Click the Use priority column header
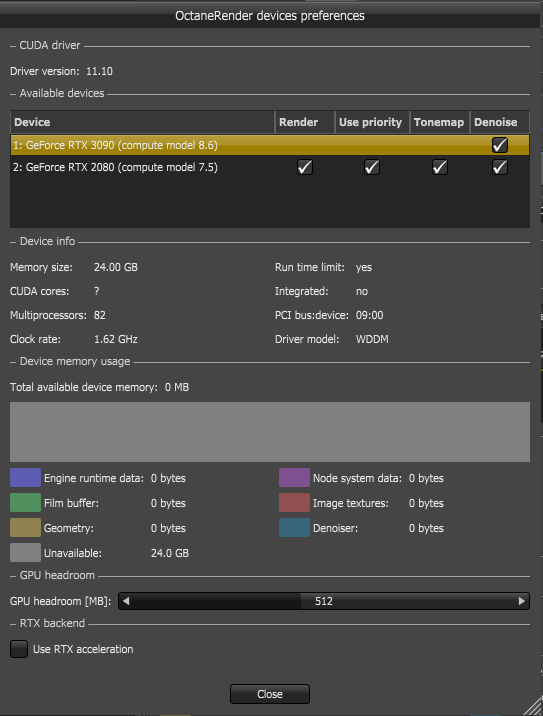Image resolution: width=543 pixels, height=716 pixels. coord(372,122)
